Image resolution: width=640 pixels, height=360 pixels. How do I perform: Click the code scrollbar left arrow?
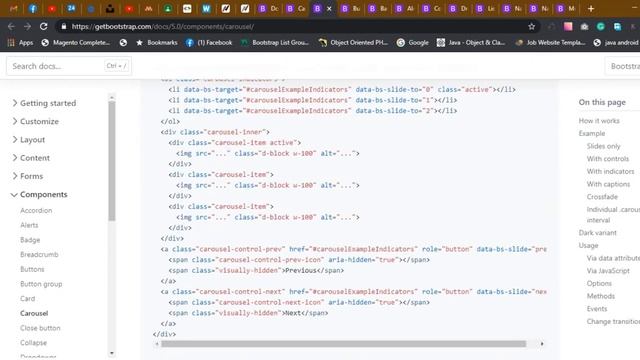[157, 344]
